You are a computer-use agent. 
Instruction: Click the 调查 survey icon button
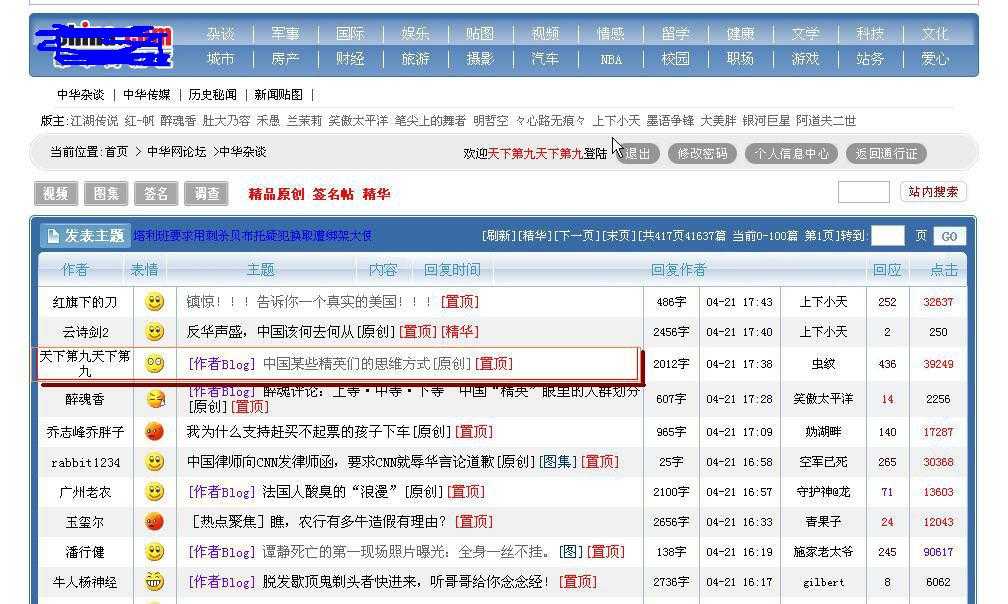[206, 193]
